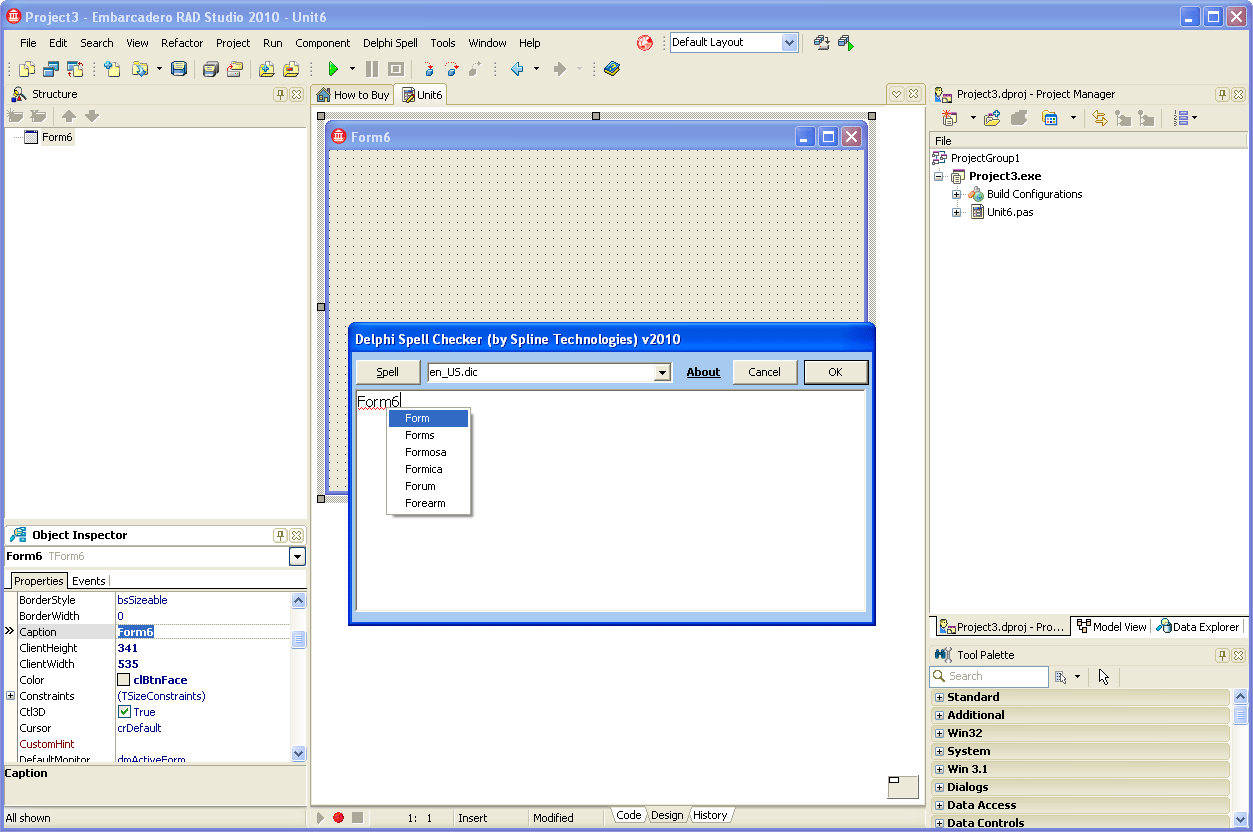Click the clBtnFace color swatch

[x=124, y=680]
